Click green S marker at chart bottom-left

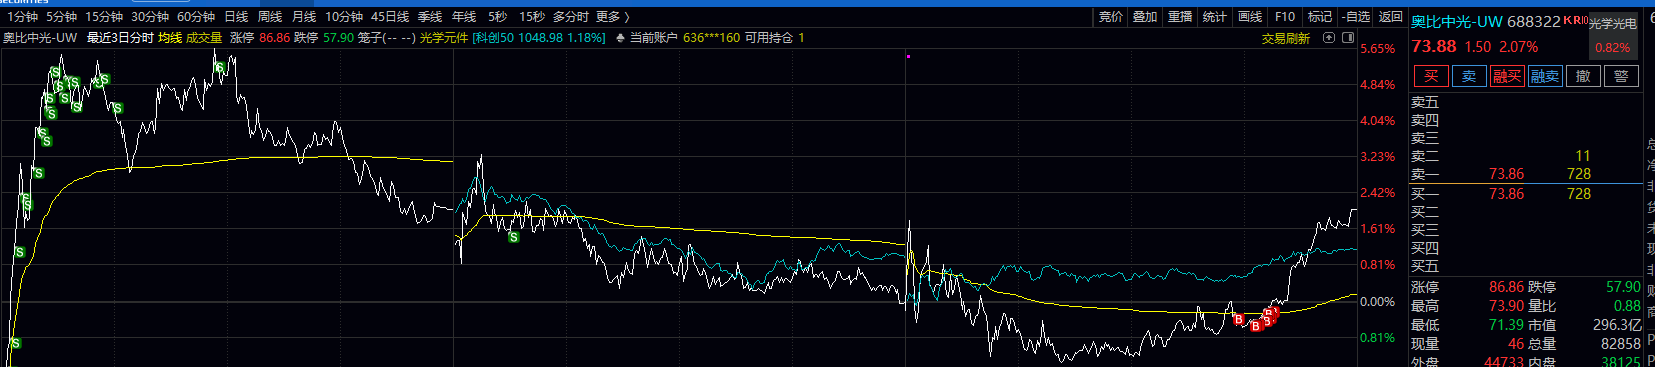[x=15, y=343]
